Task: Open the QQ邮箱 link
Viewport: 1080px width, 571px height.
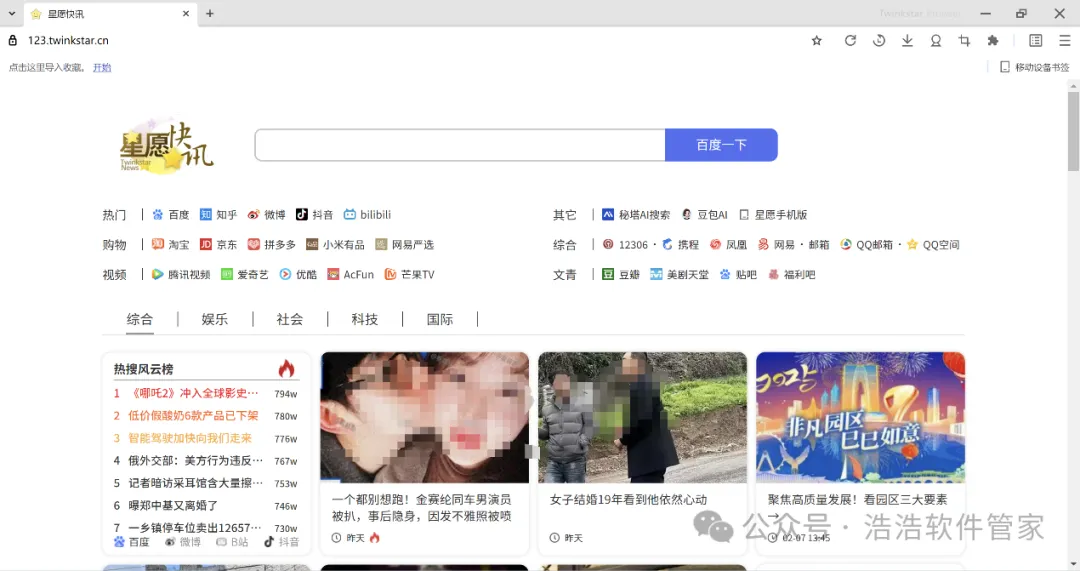Action: [866, 245]
